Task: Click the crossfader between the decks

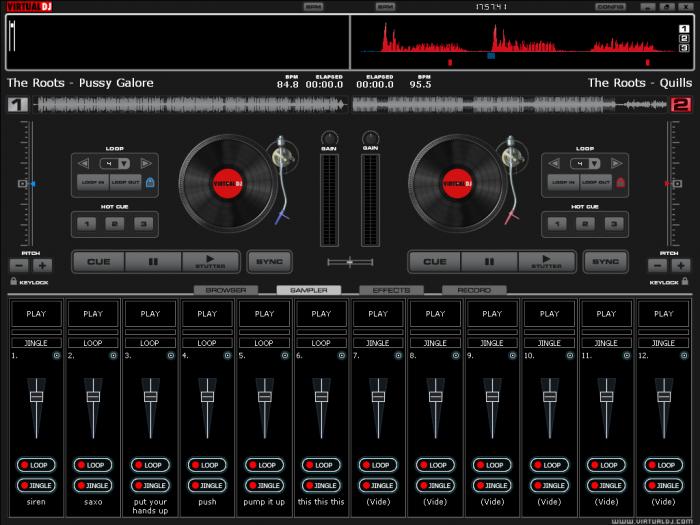Action: click(x=350, y=262)
